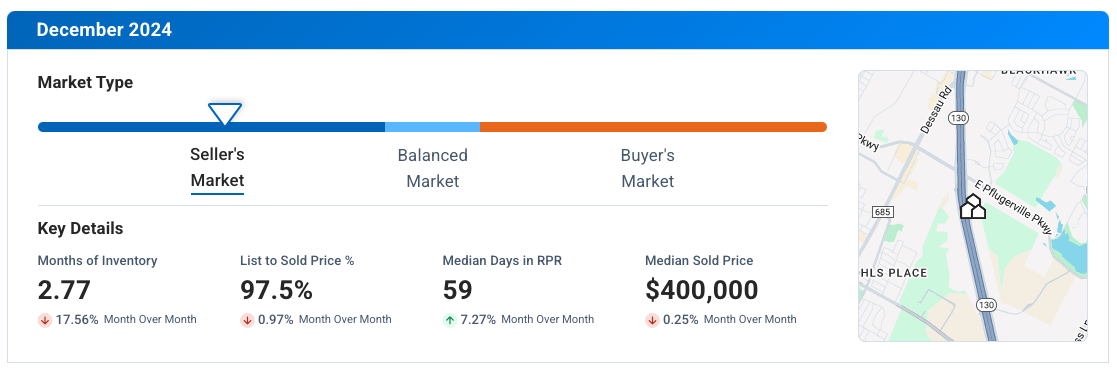Screen dimensions: 1117x370
Task: Click the market type triangle indicator
Action: pyautogui.click(x=224, y=114)
